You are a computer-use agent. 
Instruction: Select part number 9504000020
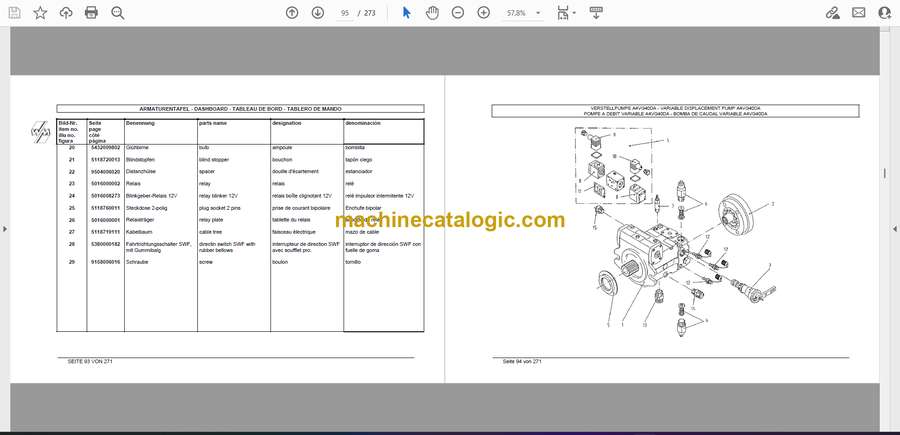pos(104,172)
